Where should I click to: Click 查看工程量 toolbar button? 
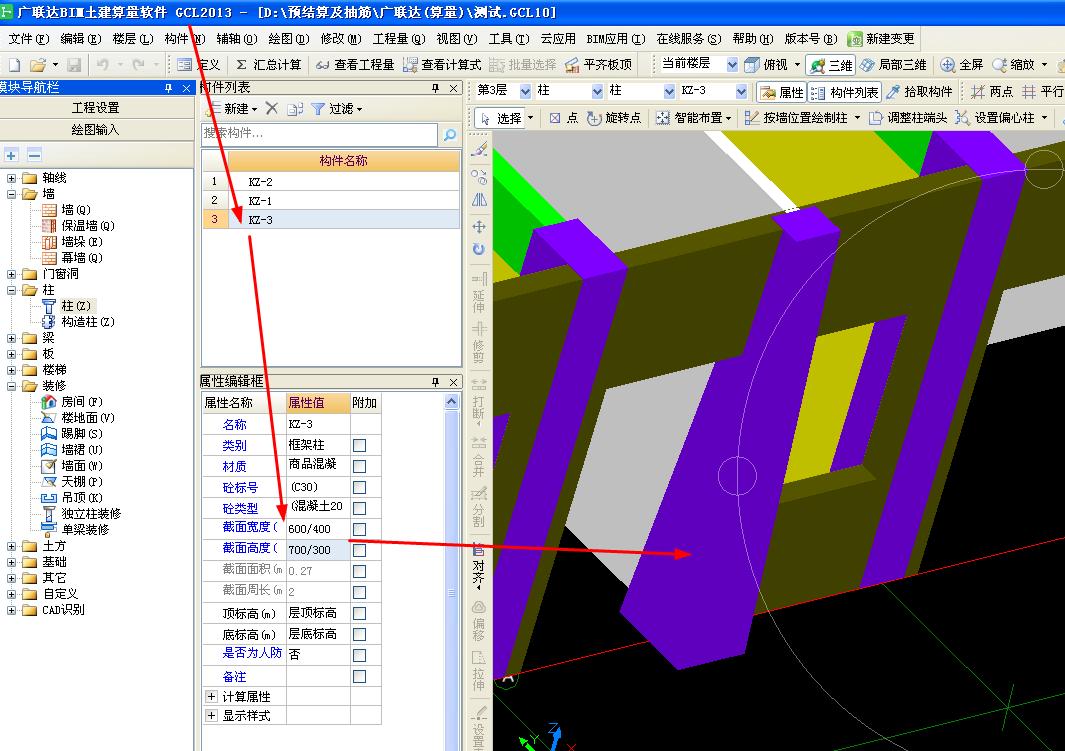tap(355, 65)
